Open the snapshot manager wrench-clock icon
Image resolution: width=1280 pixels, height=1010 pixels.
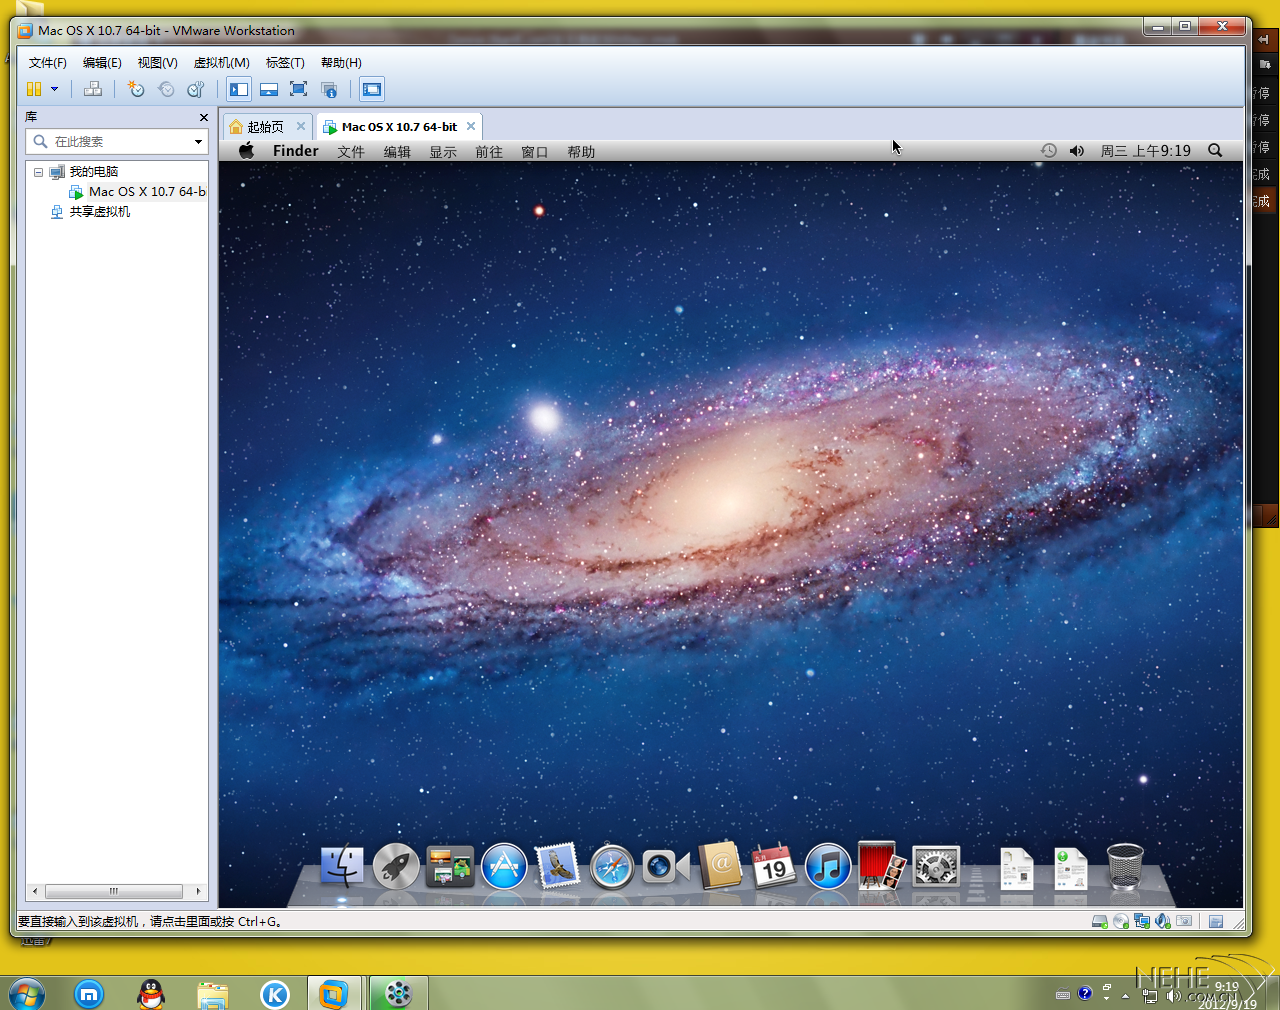coord(196,89)
